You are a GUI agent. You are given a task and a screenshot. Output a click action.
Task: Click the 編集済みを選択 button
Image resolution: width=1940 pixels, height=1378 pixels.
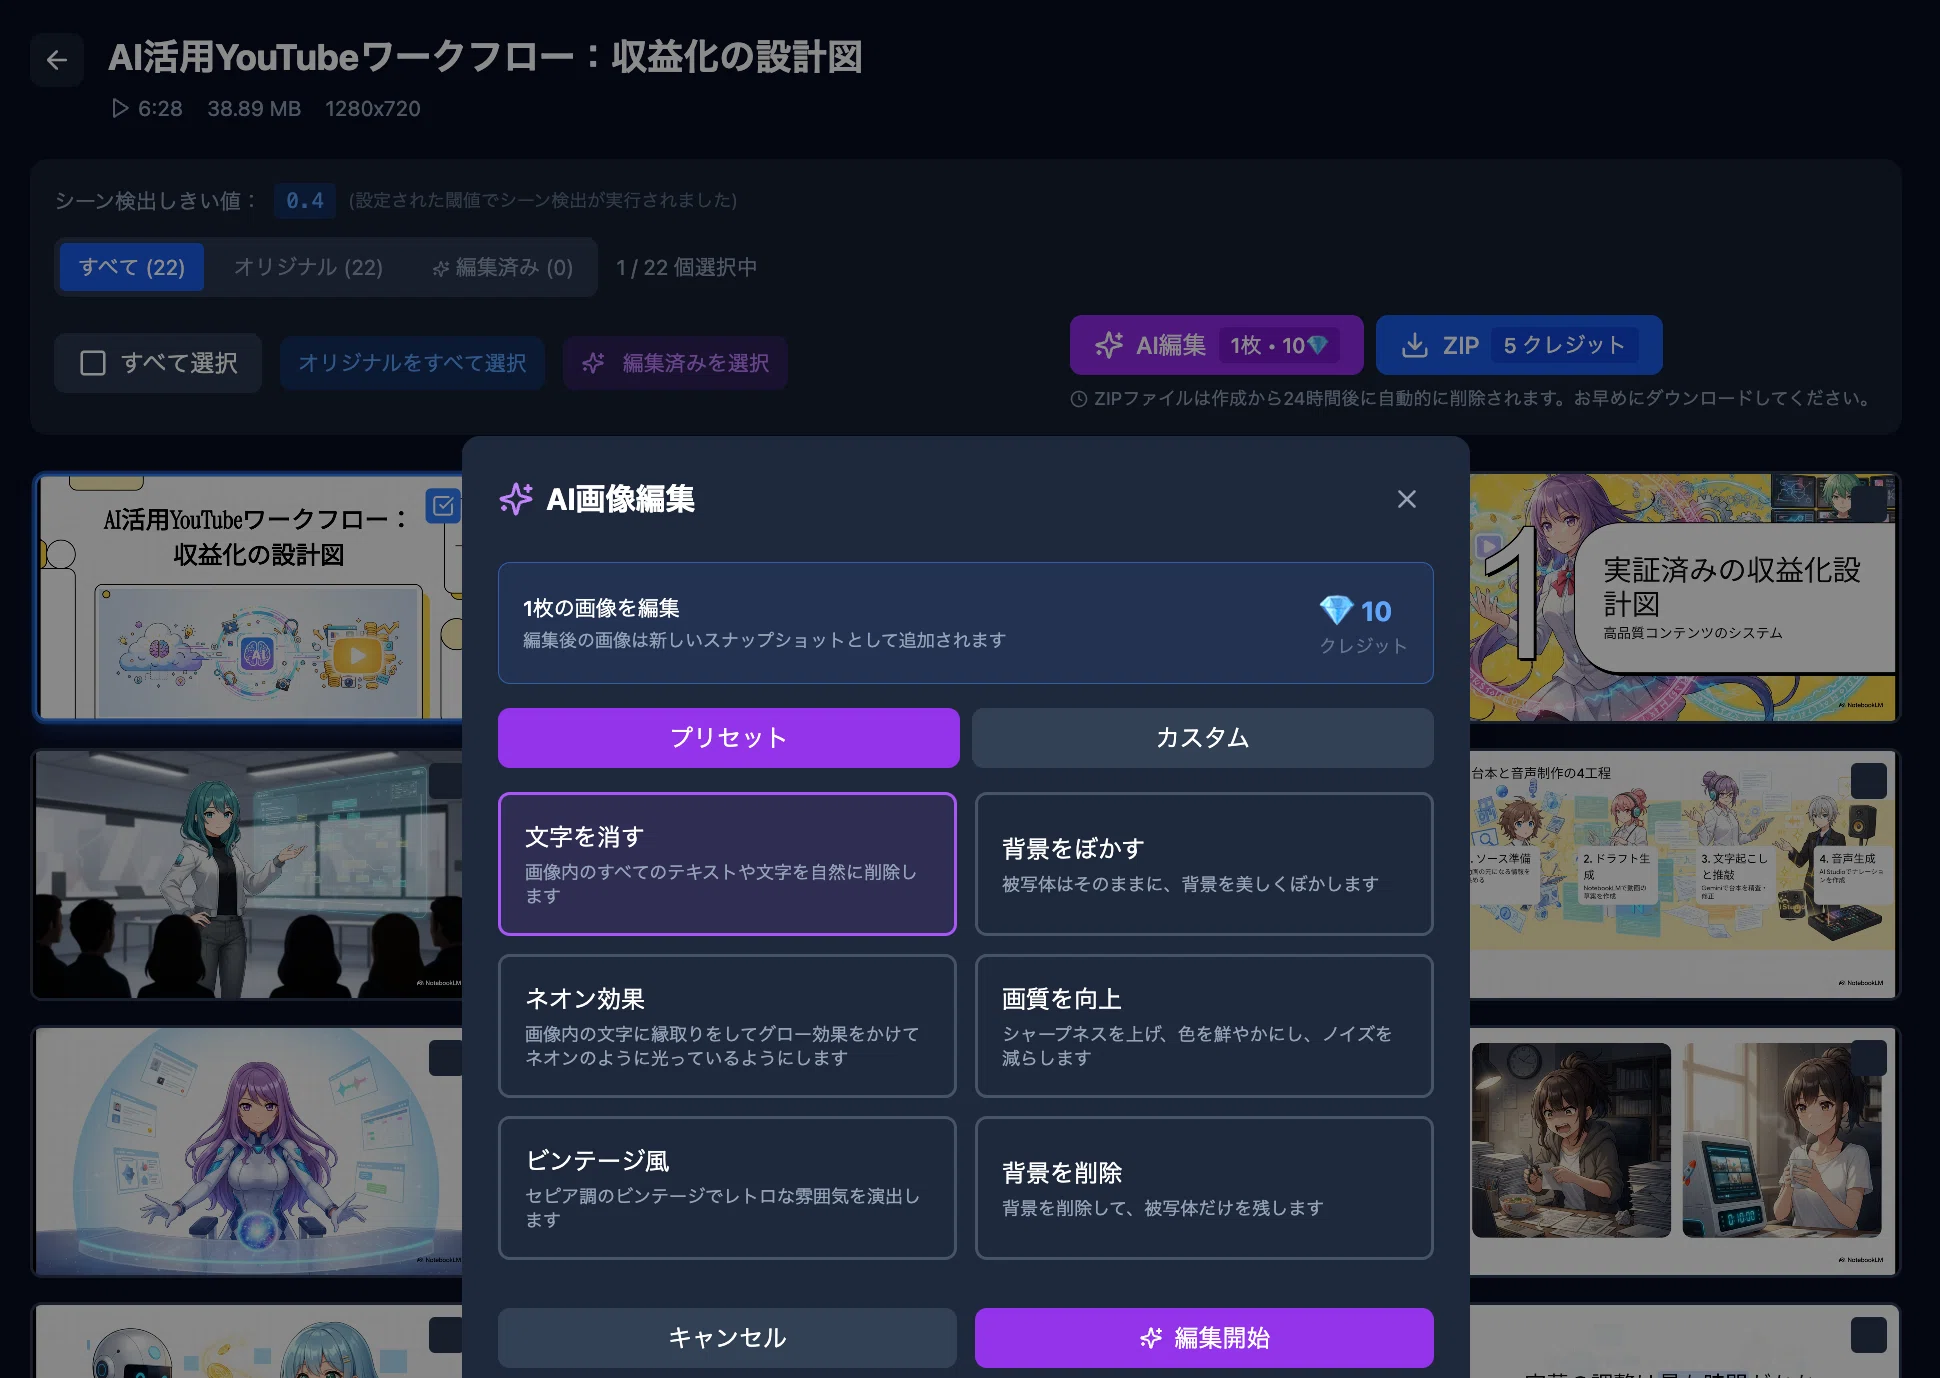675,363
